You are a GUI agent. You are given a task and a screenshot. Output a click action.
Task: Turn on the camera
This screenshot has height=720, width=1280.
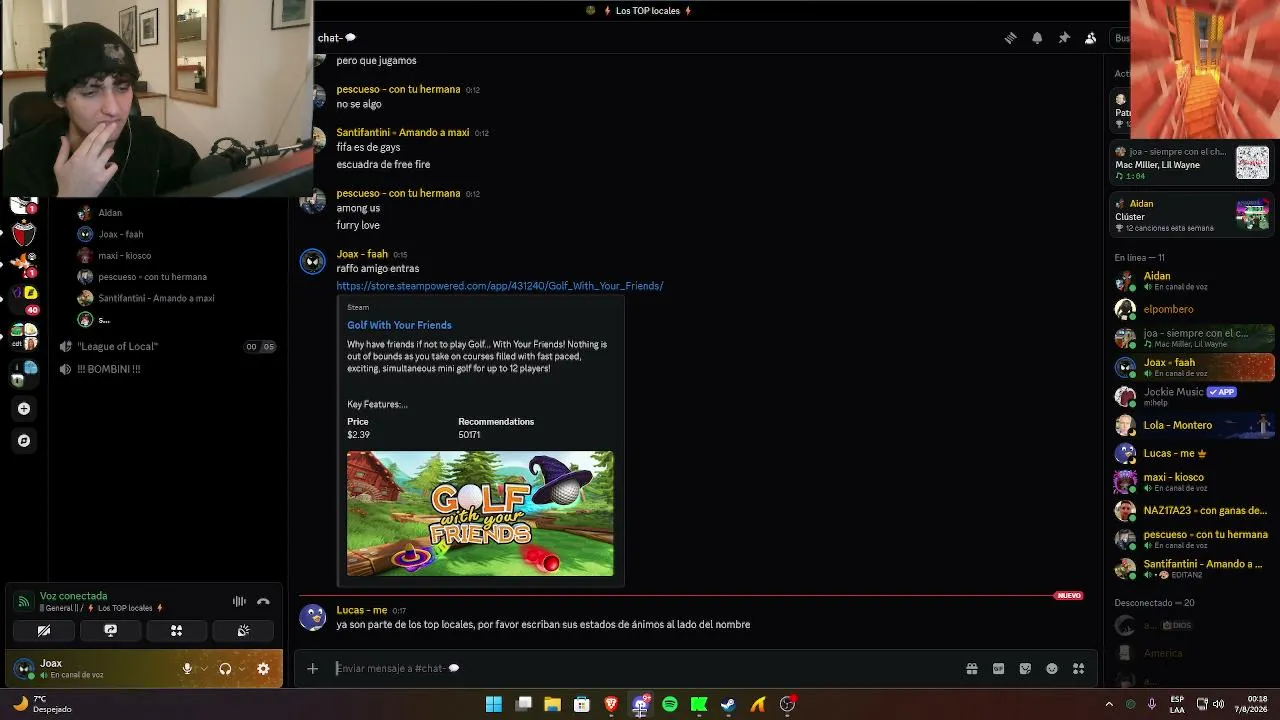pos(44,631)
